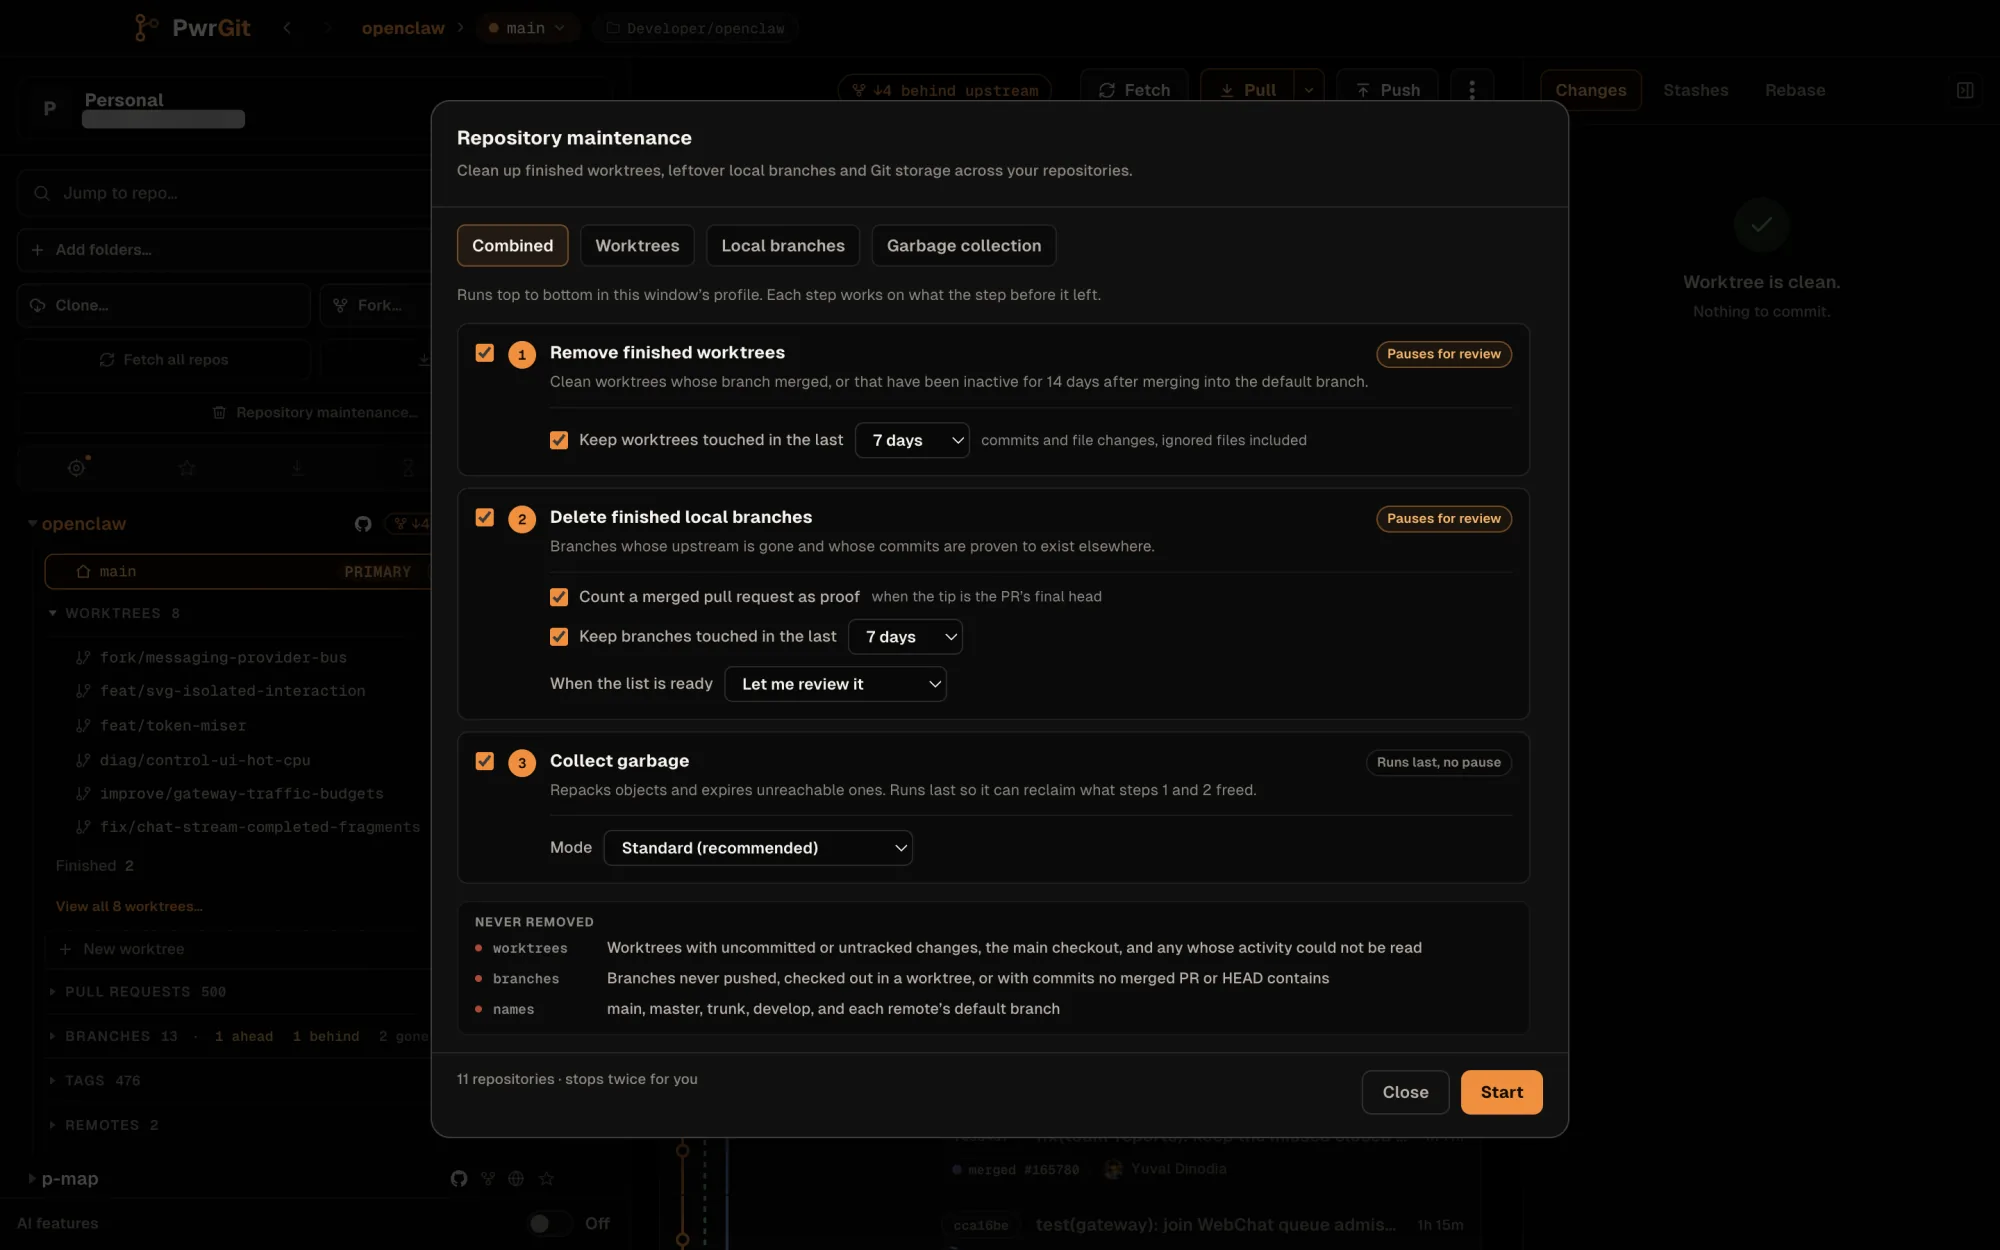Click the Push button
Image resolution: width=2000 pixels, height=1250 pixels.
(x=1388, y=90)
